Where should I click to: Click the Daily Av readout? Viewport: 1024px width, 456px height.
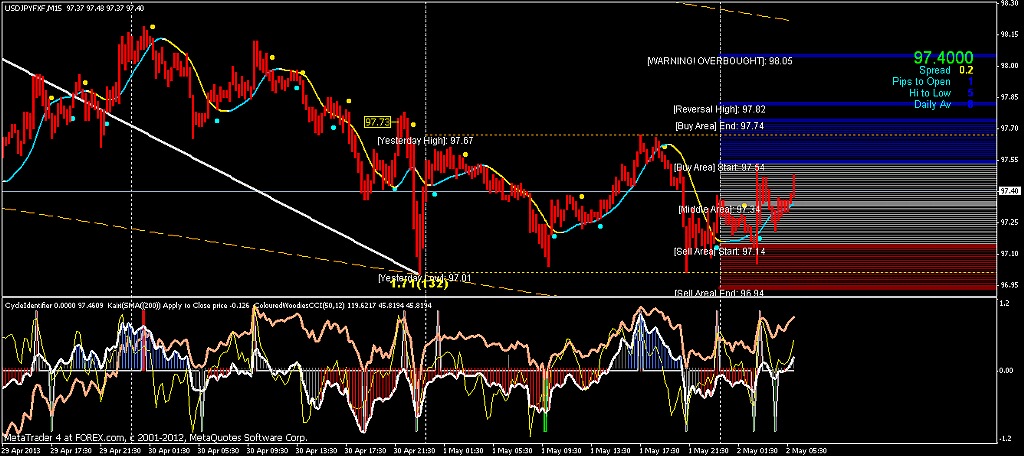tap(944, 104)
